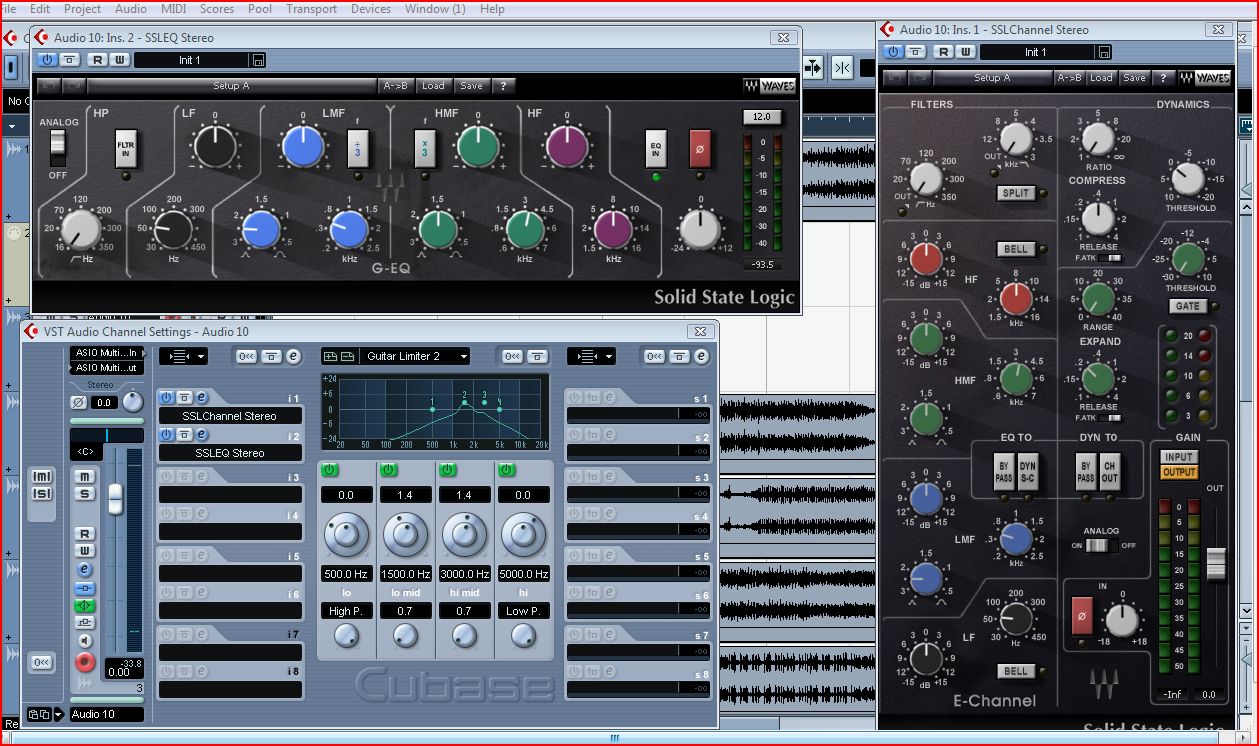Toggle the hi band power button
1259x746 pixels.
[x=506, y=470]
